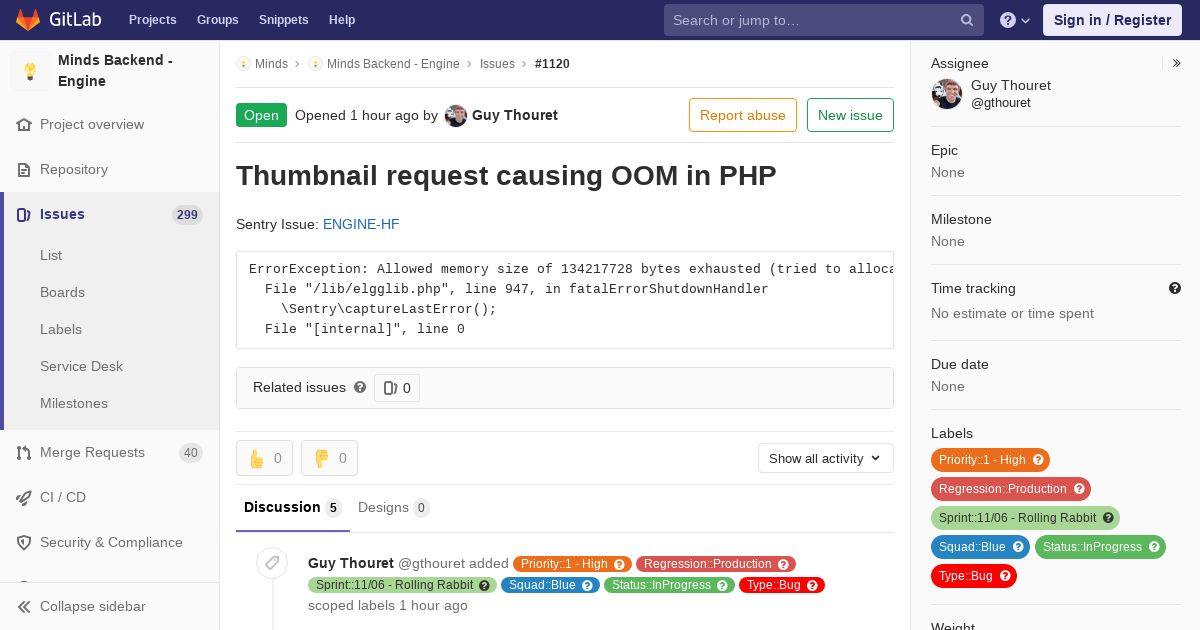Screen dimensions: 1200x630
Task: Open the Groups top menu
Action: pyautogui.click(x=218, y=20)
